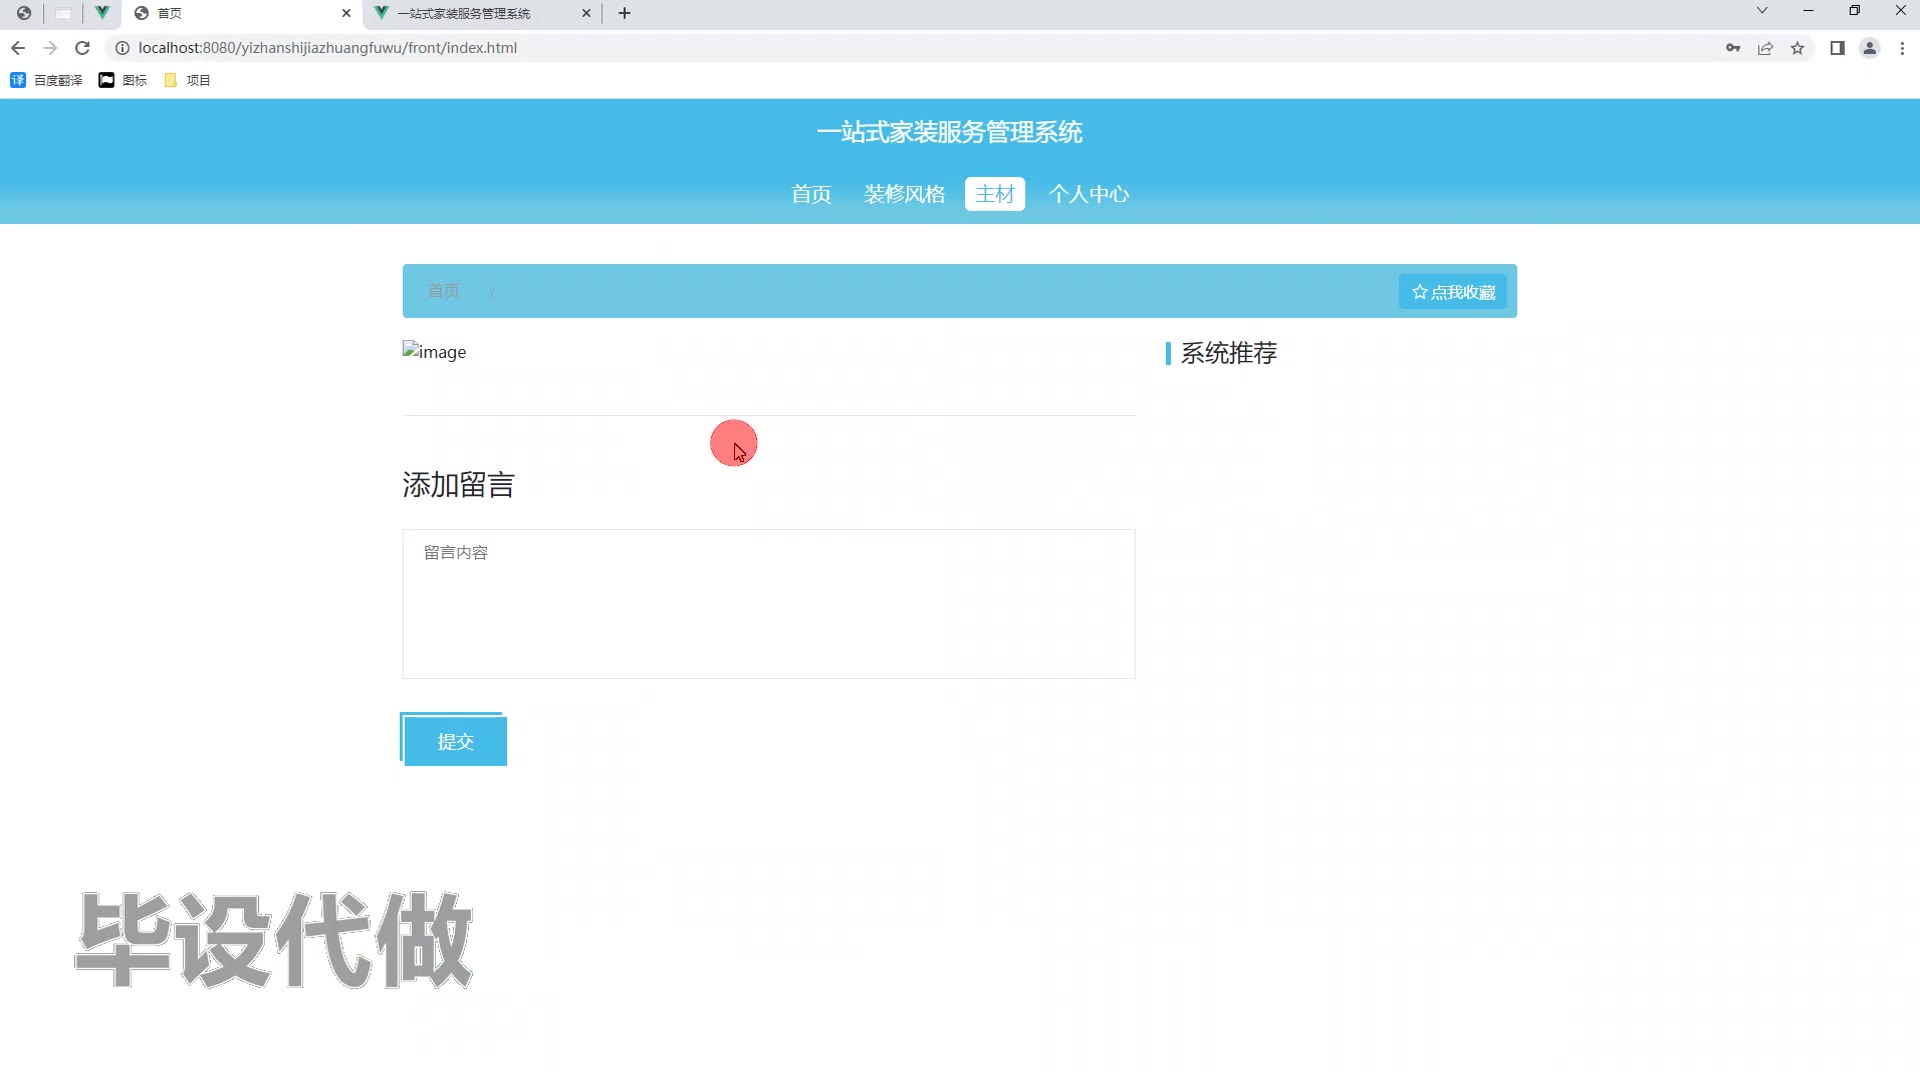Screen dimensions: 1920x1072
Task: Open Chrome three-dot menu
Action: tap(1902, 48)
